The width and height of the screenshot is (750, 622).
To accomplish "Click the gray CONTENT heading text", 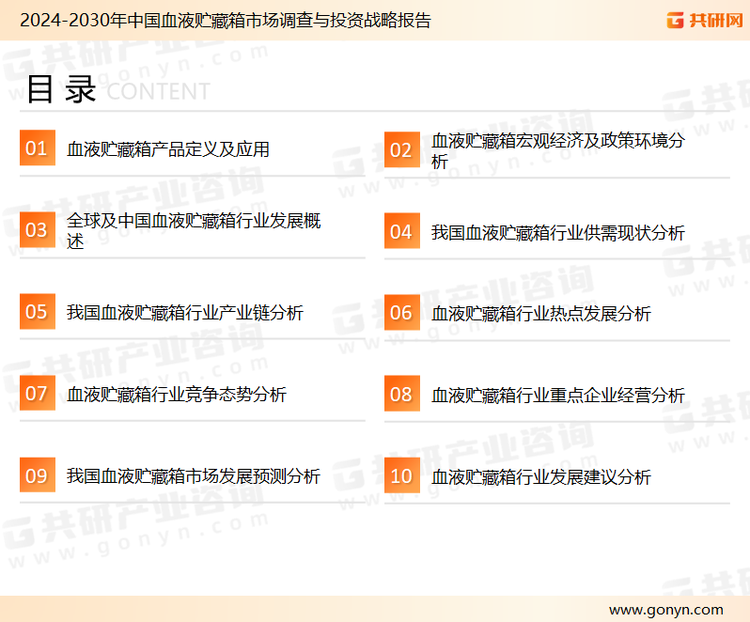I will tap(158, 91).
